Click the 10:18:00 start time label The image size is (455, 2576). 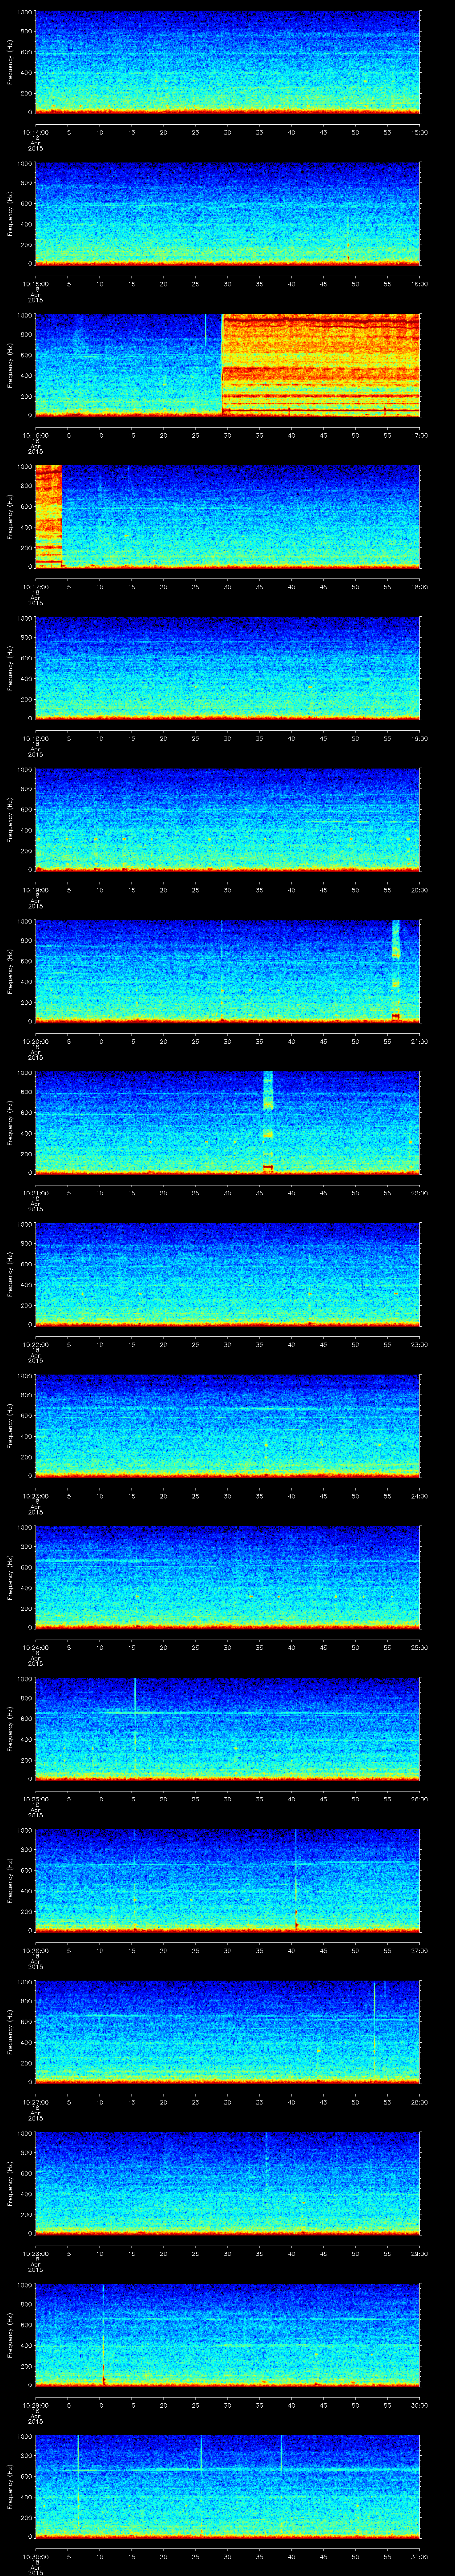tap(35, 738)
